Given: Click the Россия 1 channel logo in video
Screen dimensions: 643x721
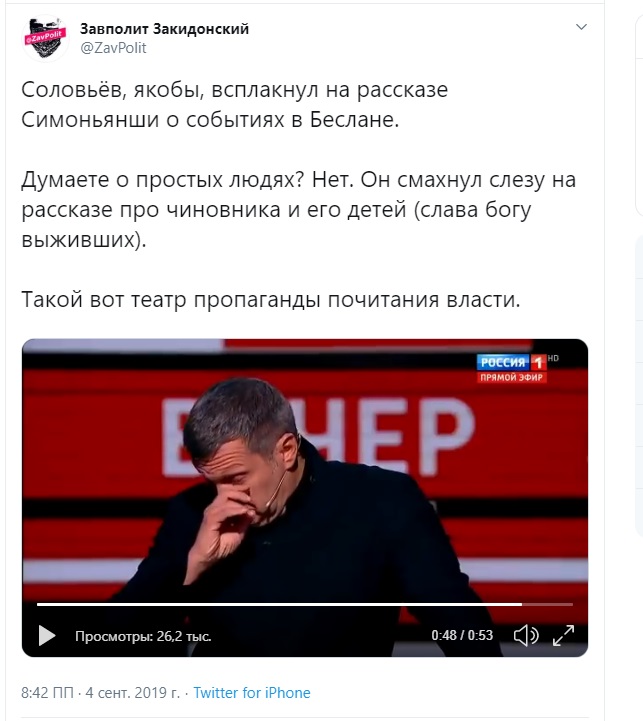Looking at the screenshot, I should click(511, 362).
